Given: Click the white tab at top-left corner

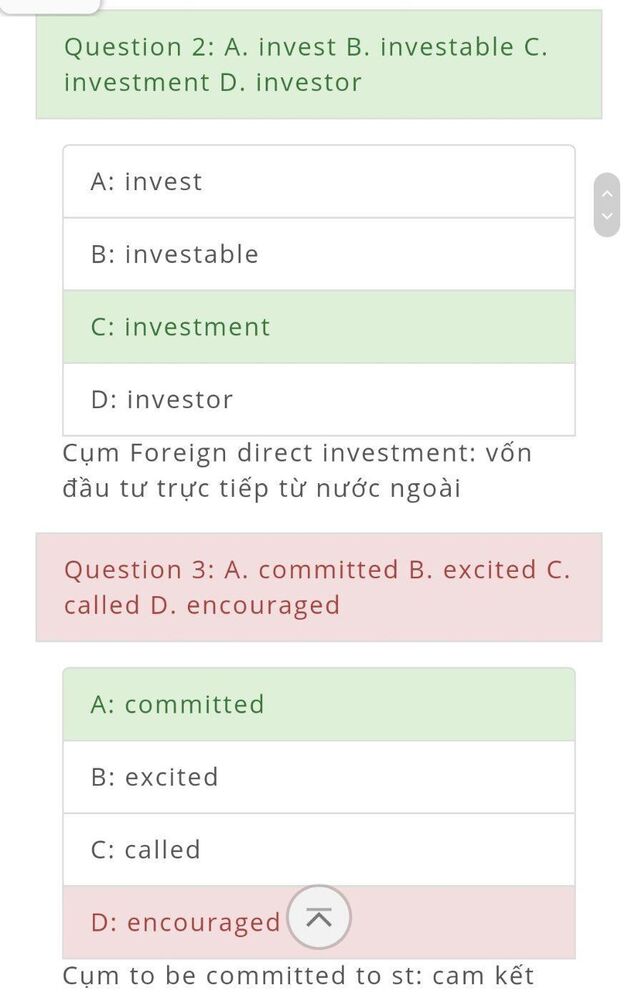Looking at the screenshot, I should click(x=50, y=6).
